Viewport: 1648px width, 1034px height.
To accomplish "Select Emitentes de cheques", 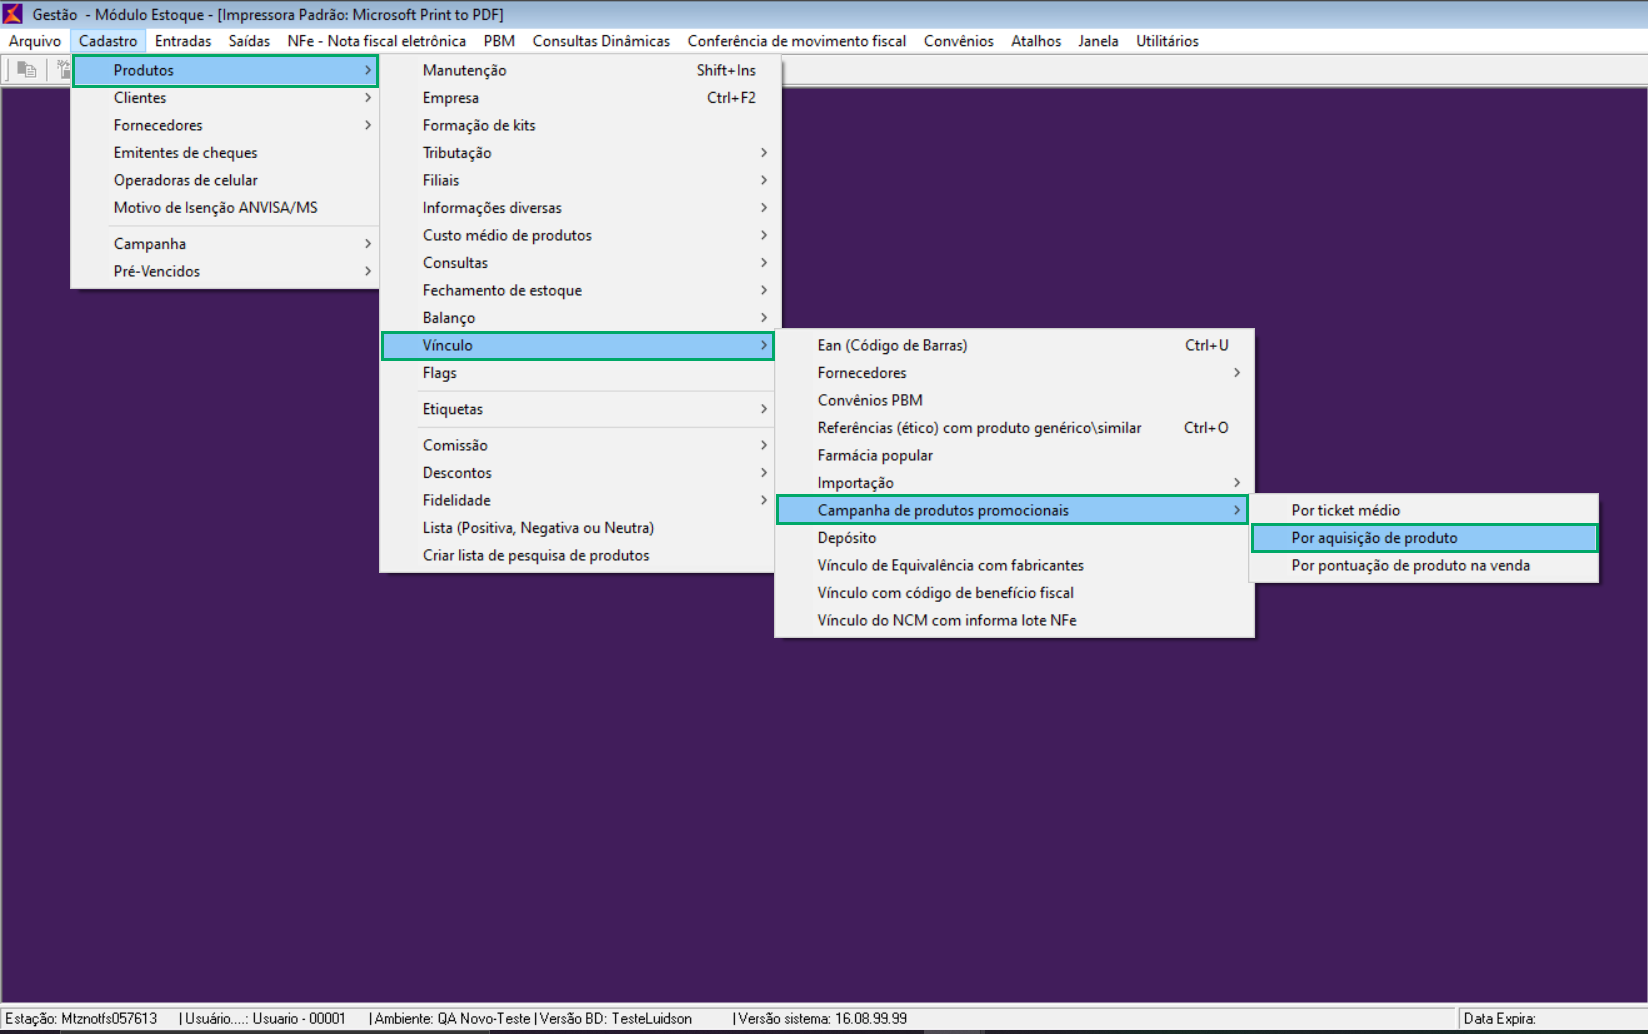I will [225, 153].
